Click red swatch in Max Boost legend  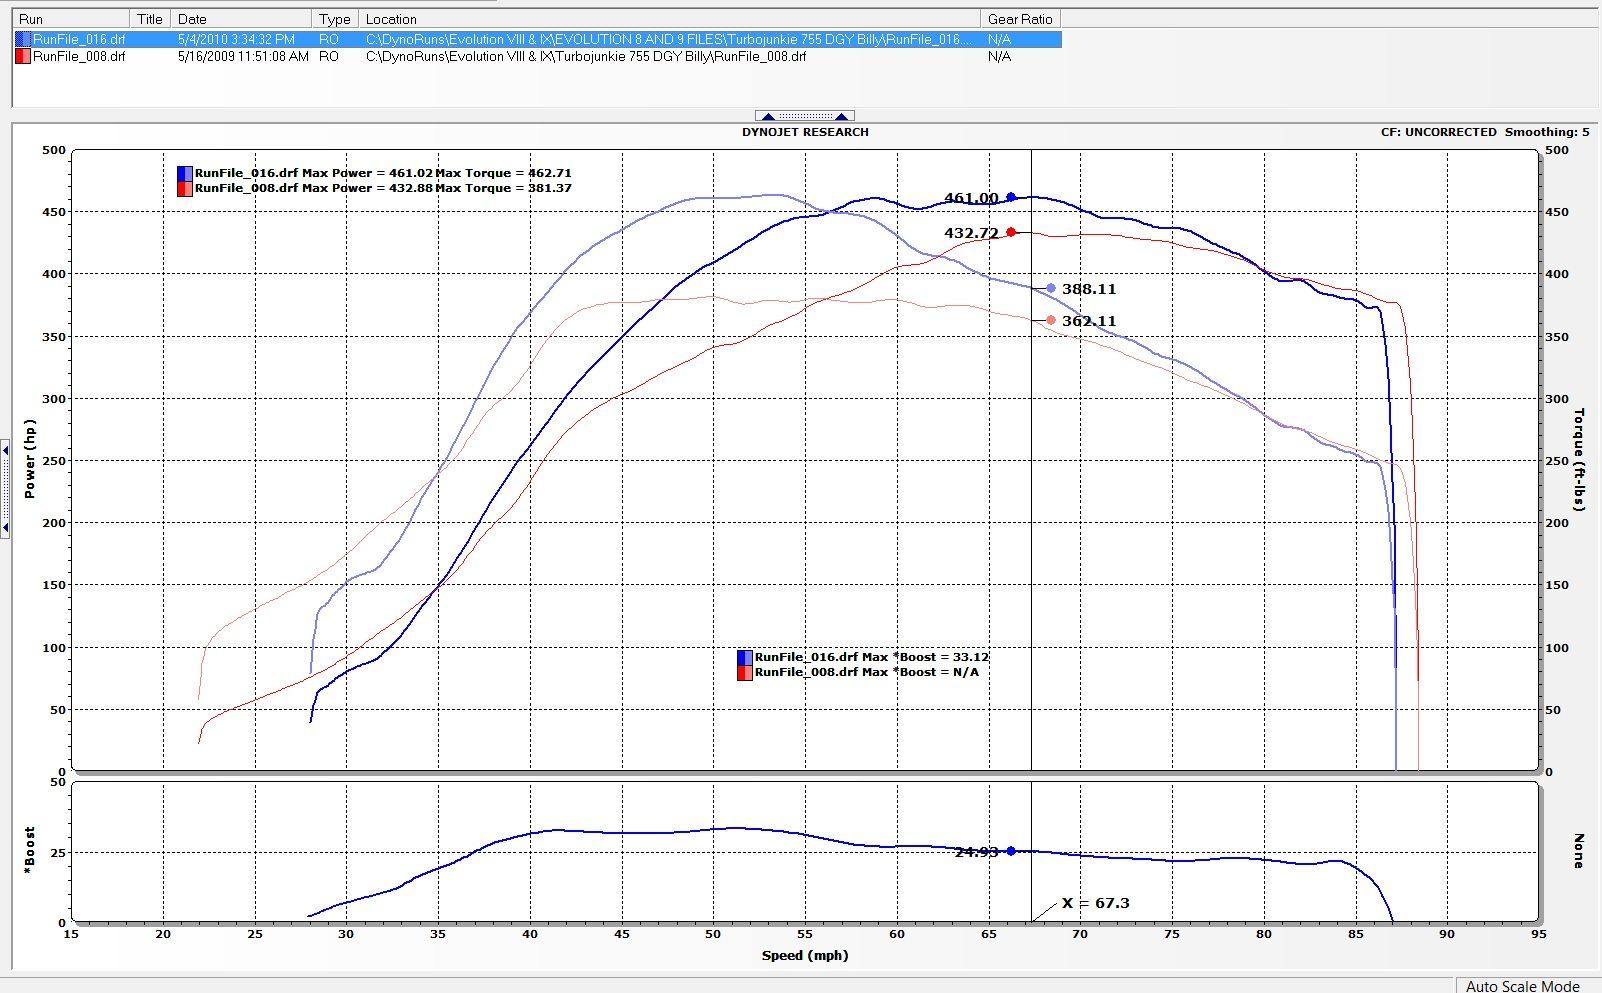[744, 673]
